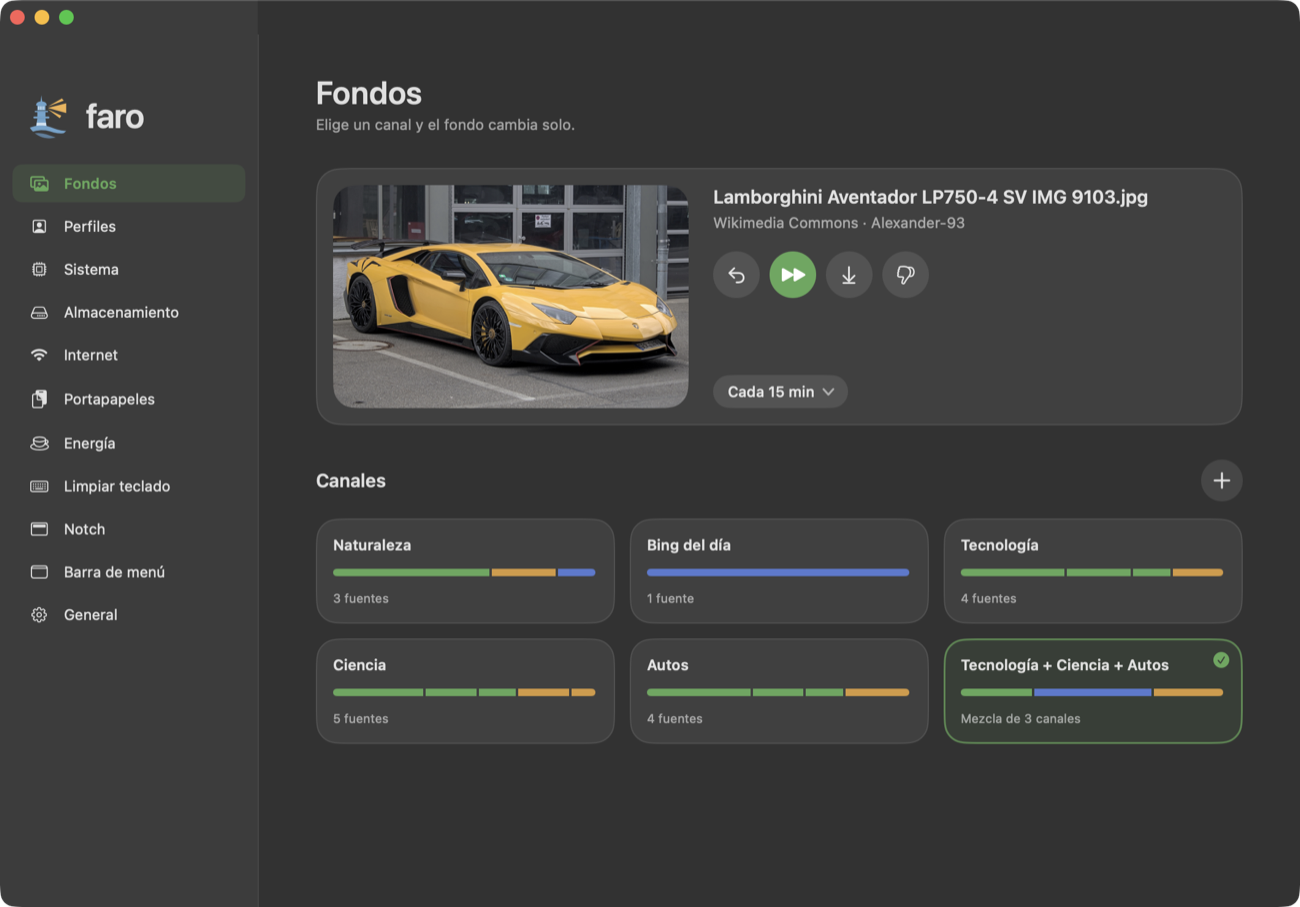Click the faro lighthouse logo
Viewport: 1300px width, 907px height.
tap(48, 117)
